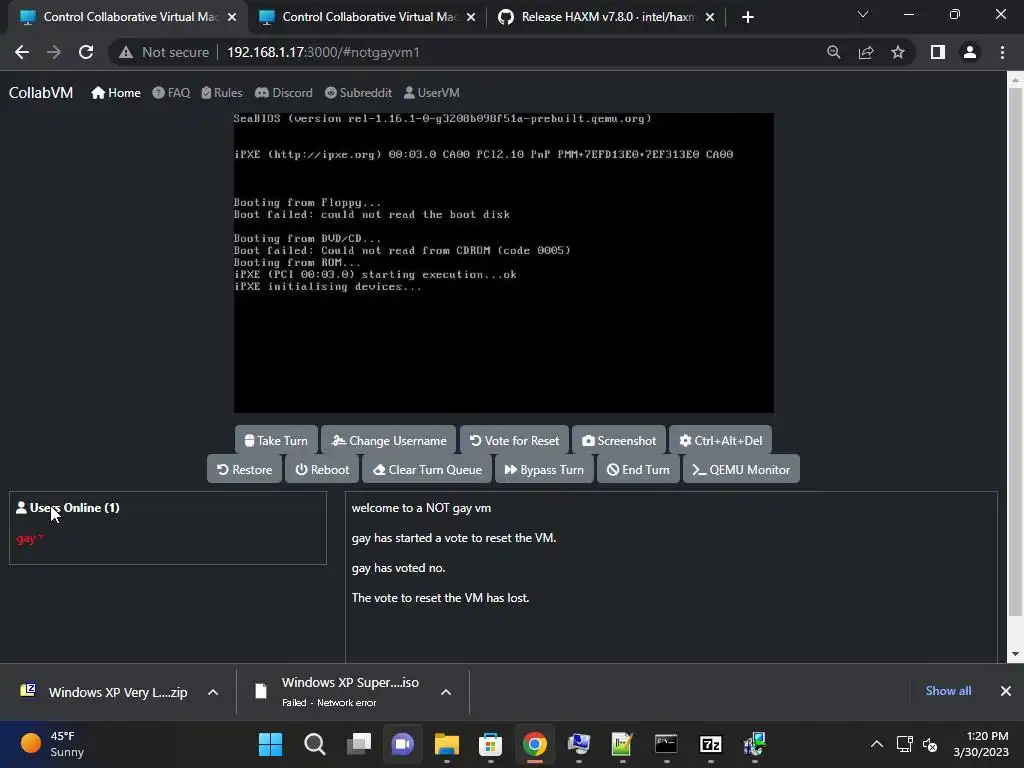Open the Rules page
The height and width of the screenshot is (768, 1024).
point(222,93)
